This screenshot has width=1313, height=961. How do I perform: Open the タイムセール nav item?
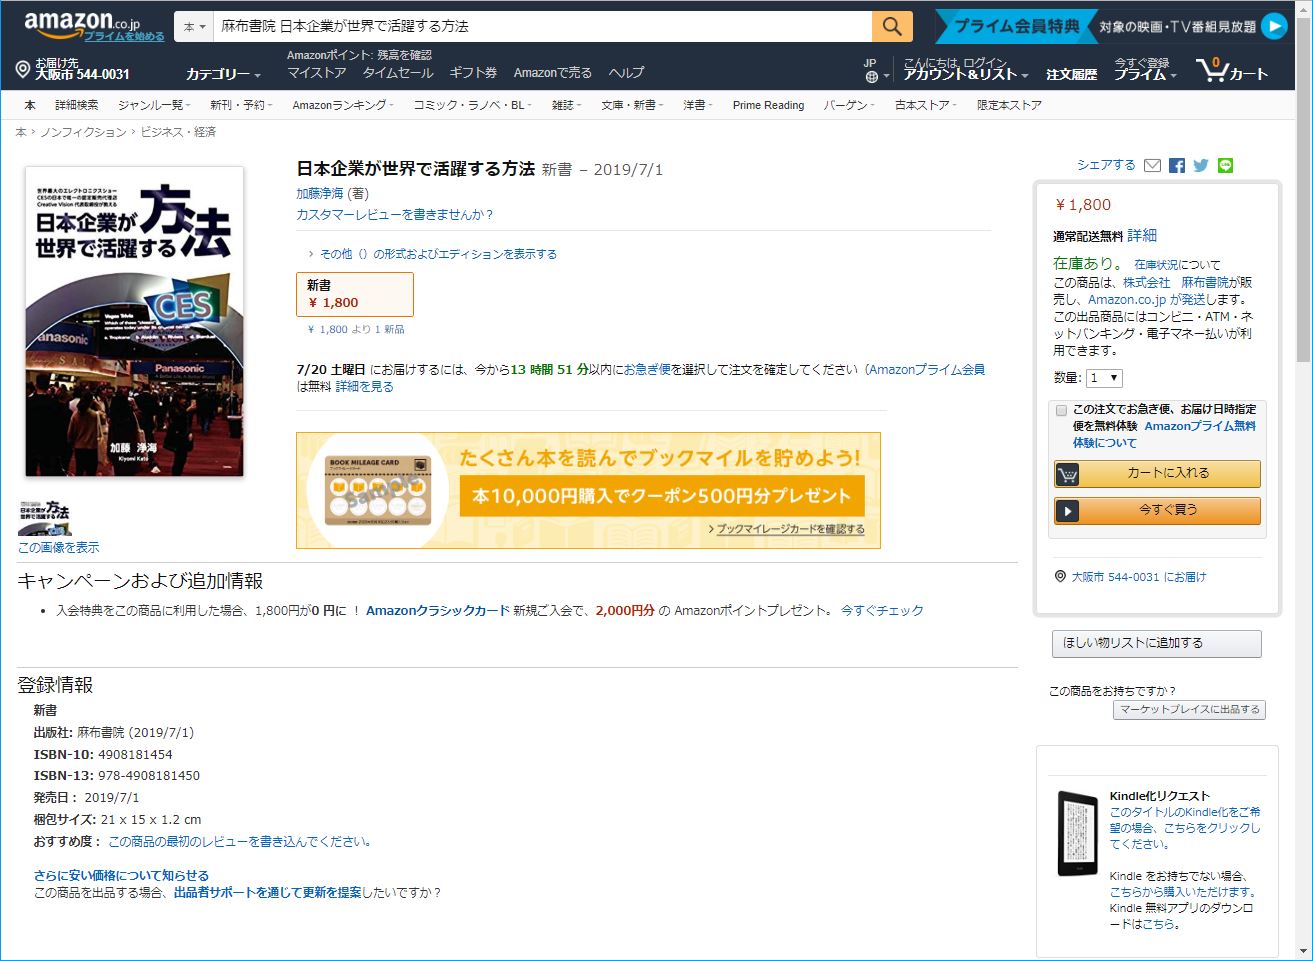pyautogui.click(x=398, y=73)
